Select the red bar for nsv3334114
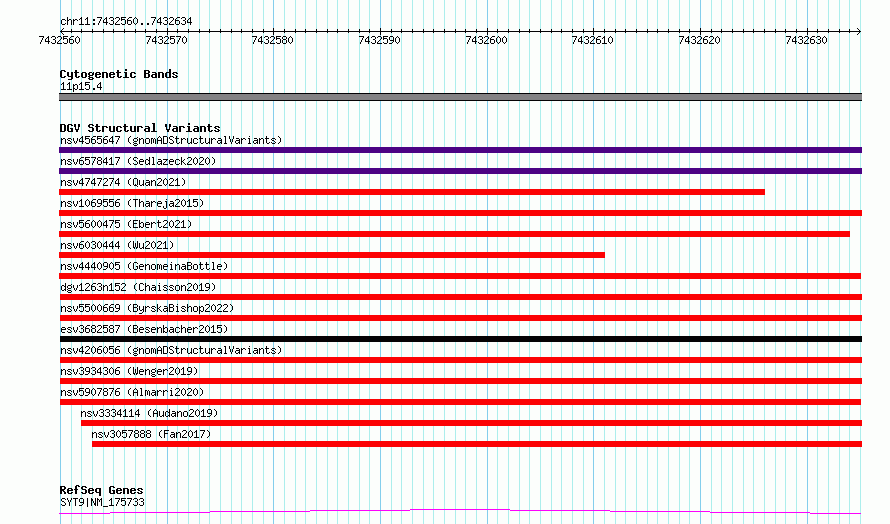The image size is (890, 524). (x=471, y=423)
